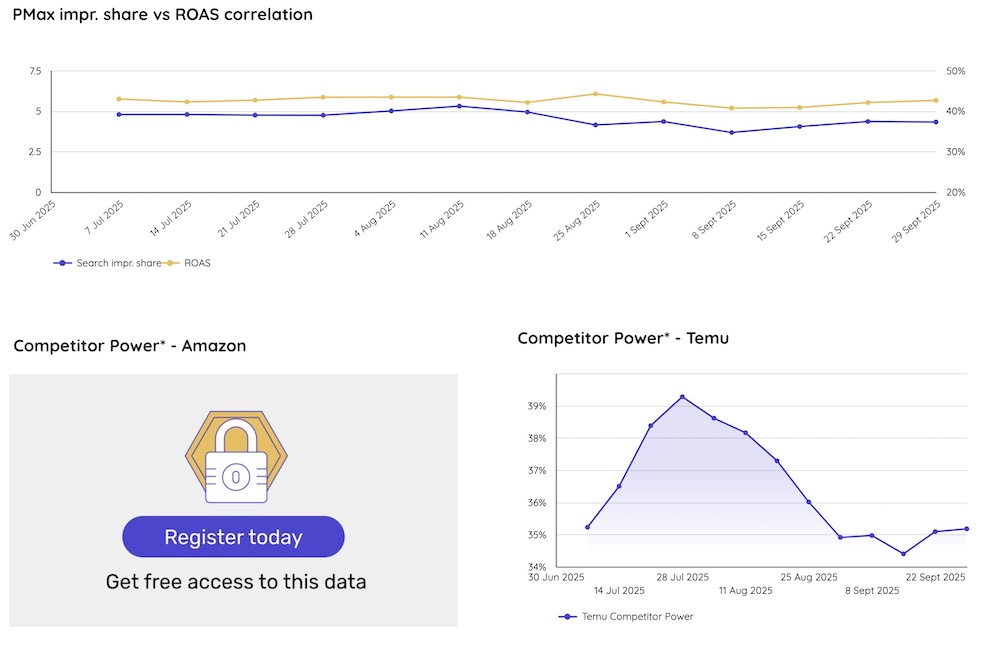Toggle the Search impr. share legend series
Image resolution: width=1000 pixels, height=645 pixels.
click(109, 263)
